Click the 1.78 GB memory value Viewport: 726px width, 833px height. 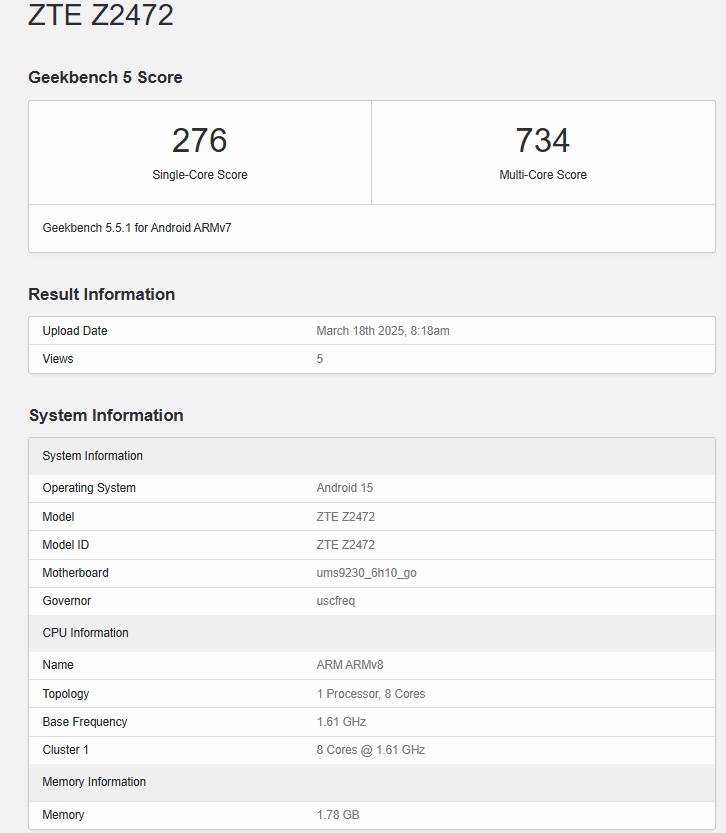pyautogui.click(x=338, y=815)
